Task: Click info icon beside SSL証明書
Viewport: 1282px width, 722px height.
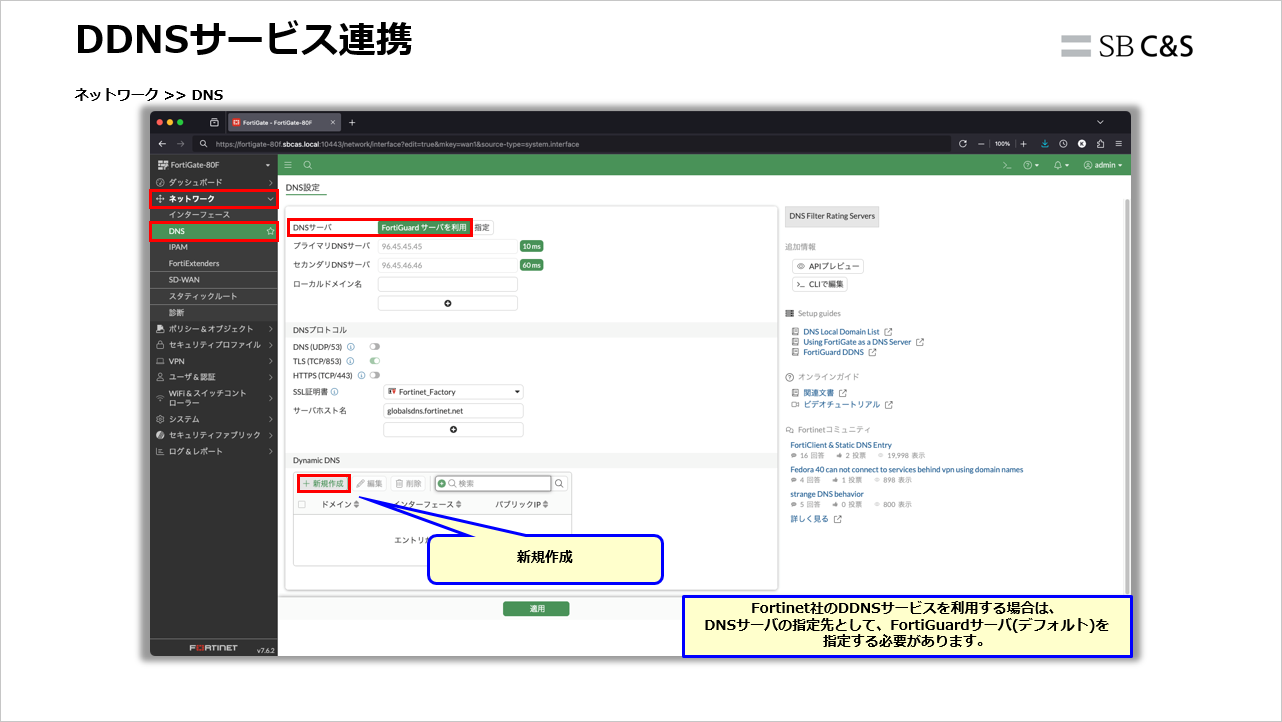Action: click(334, 392)
